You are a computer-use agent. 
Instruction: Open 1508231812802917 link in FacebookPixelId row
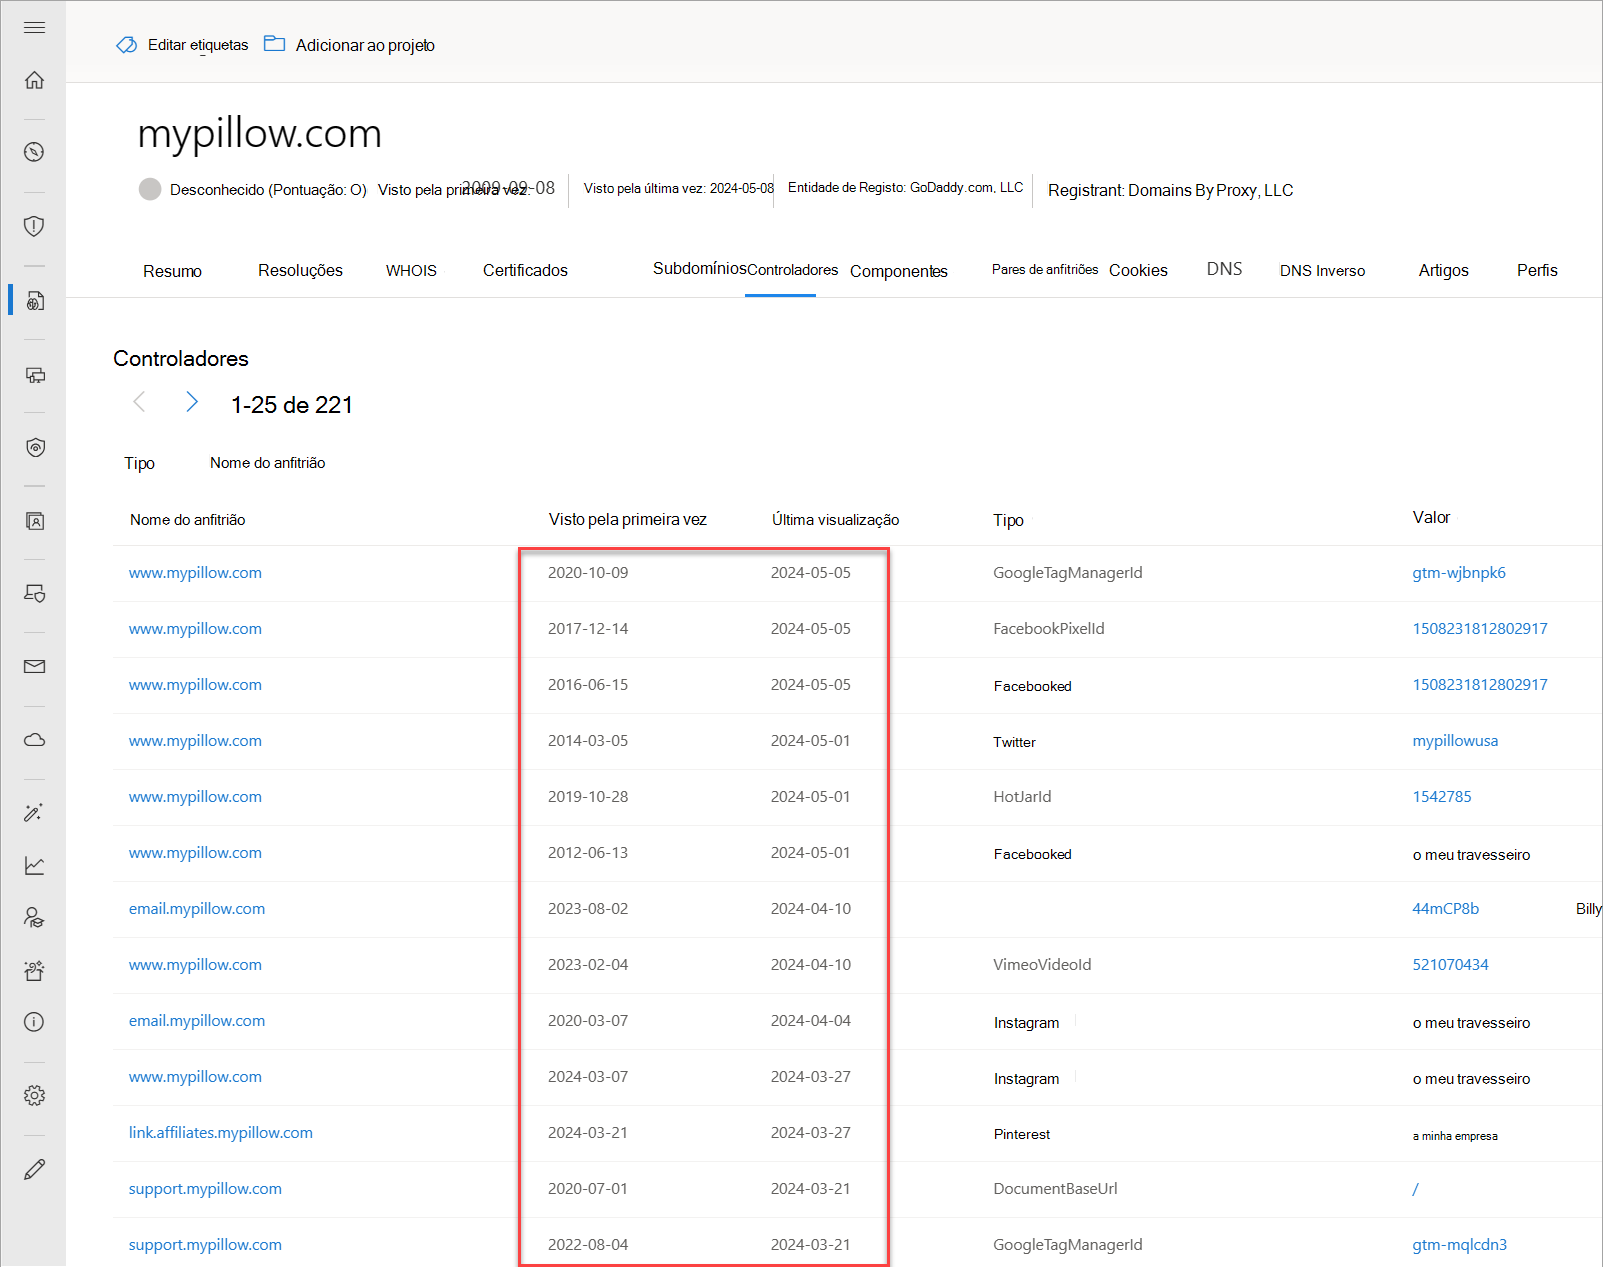pyautogui.click(x=1480, y=629)
